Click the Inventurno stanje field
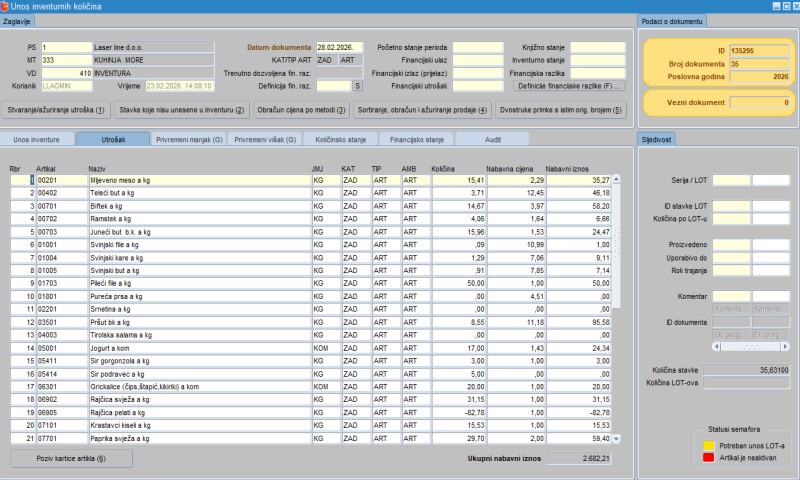Viewport: 800px width, 480px height. [x=597, y=60]
